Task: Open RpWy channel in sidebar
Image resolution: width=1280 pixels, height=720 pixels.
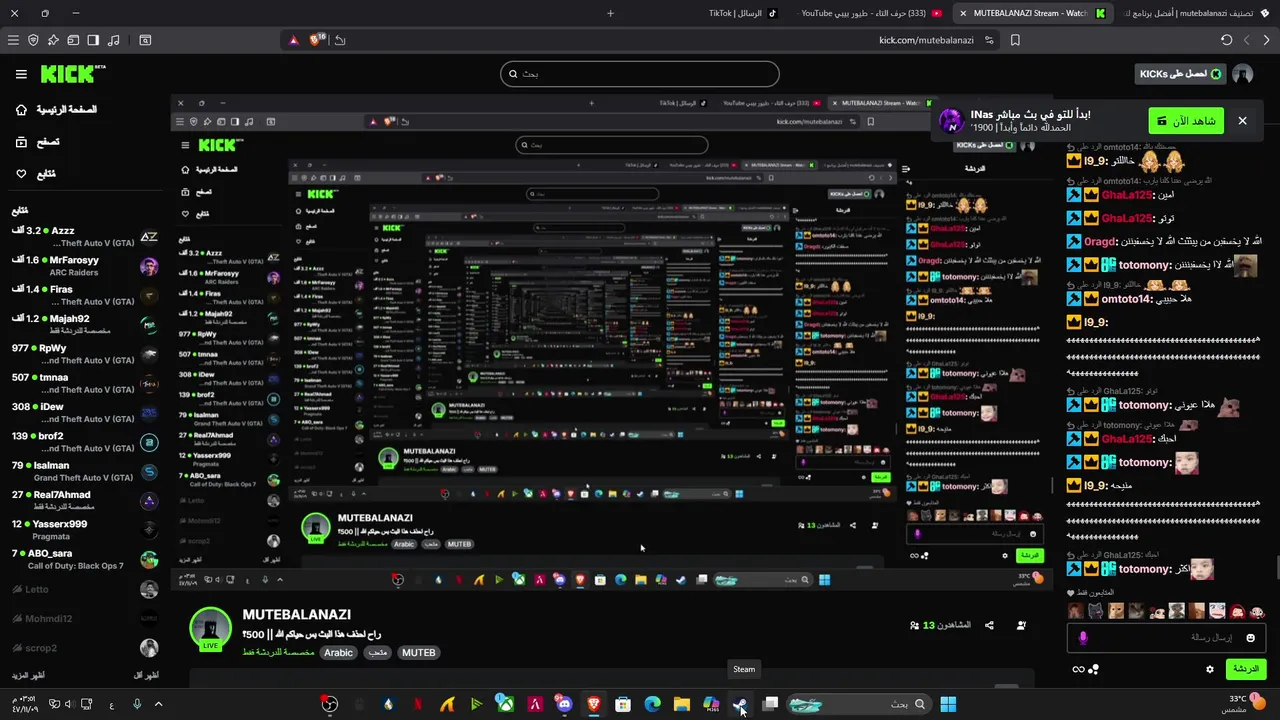Action: 85,354
